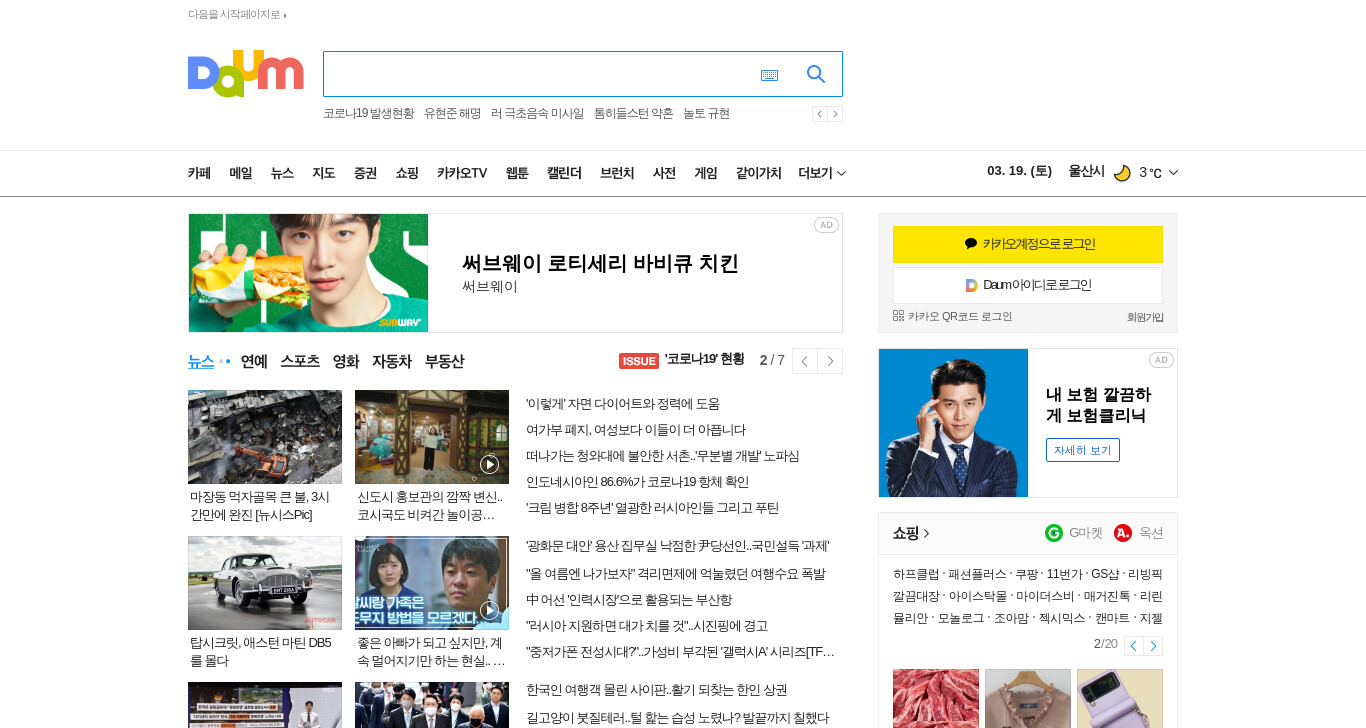This screenshot has height=728, width=1366.
Task: Open the 쇼핑 section header
Action: [911, 533]
